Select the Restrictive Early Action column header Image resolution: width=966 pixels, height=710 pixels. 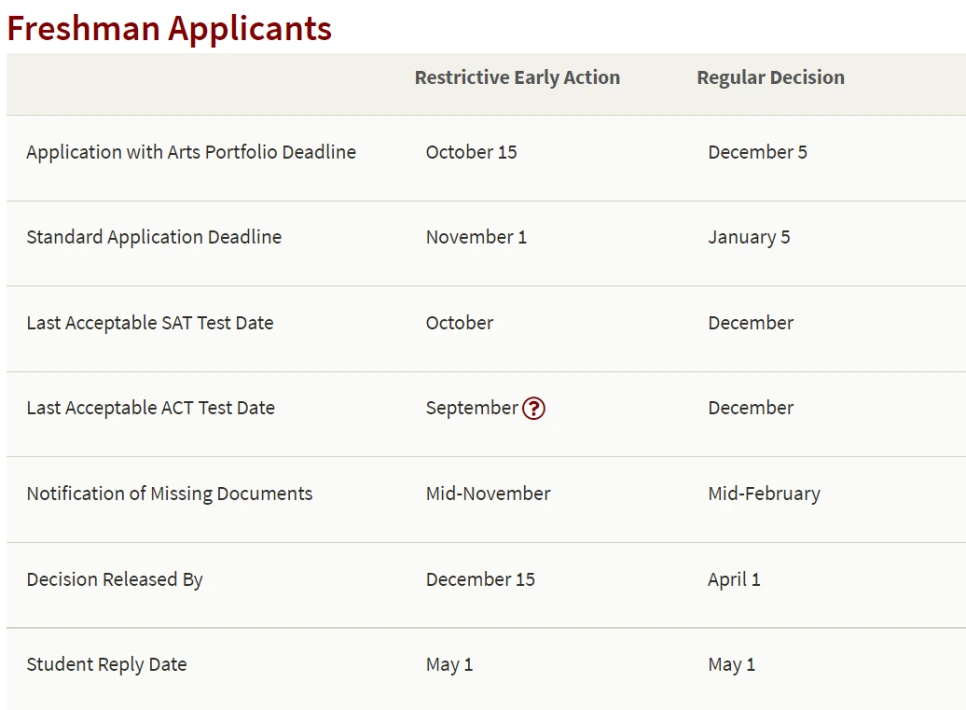(x=517, y=78)
